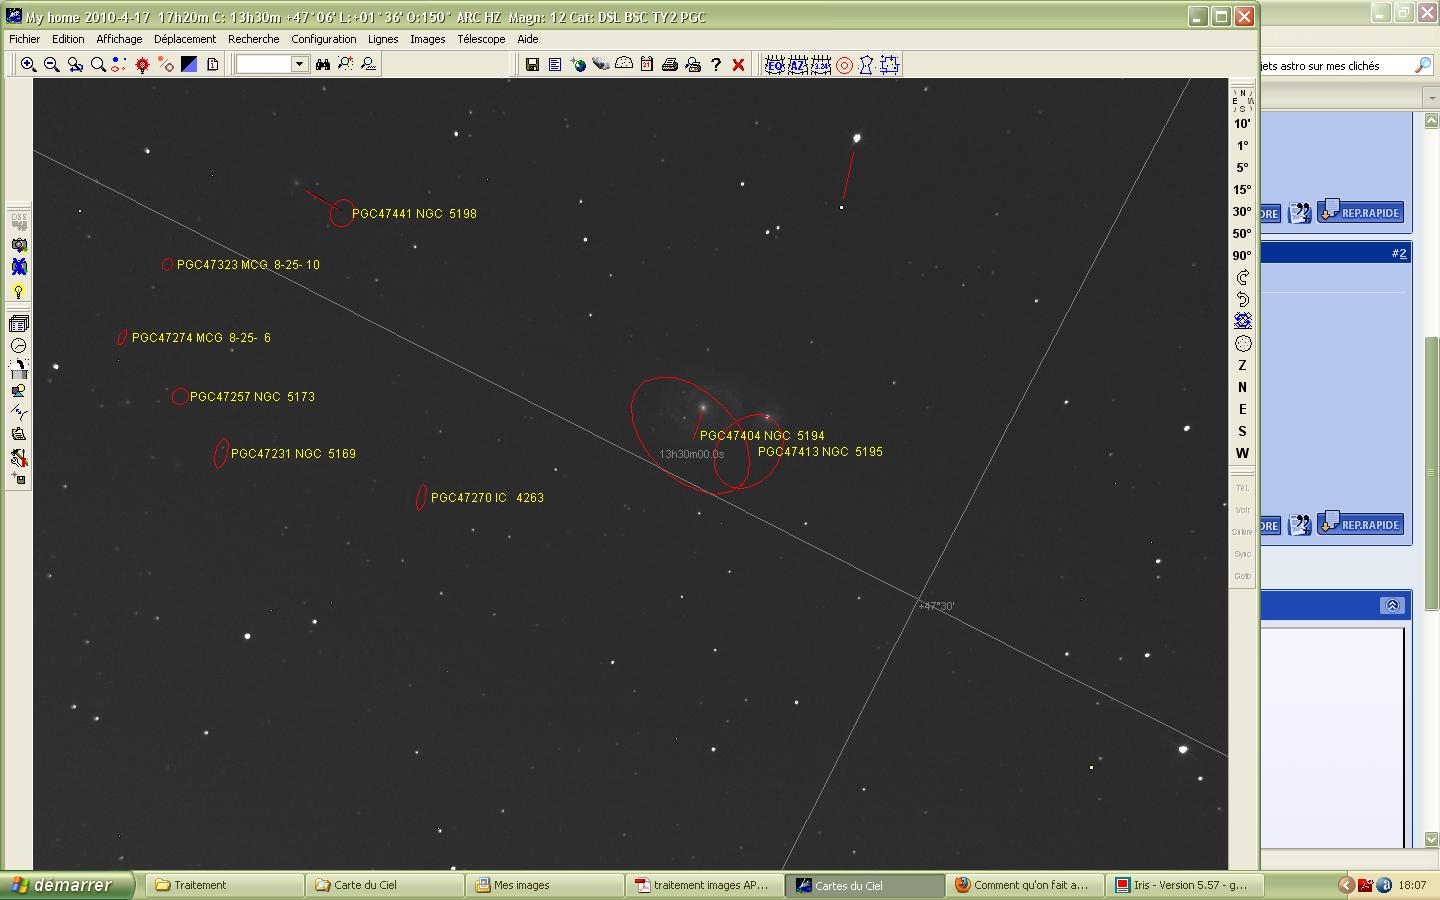Viewport: 1440px width, 900px height.
Task: Click the 'PGC47441 NGC 5198' label
Action: coord(414,214)
